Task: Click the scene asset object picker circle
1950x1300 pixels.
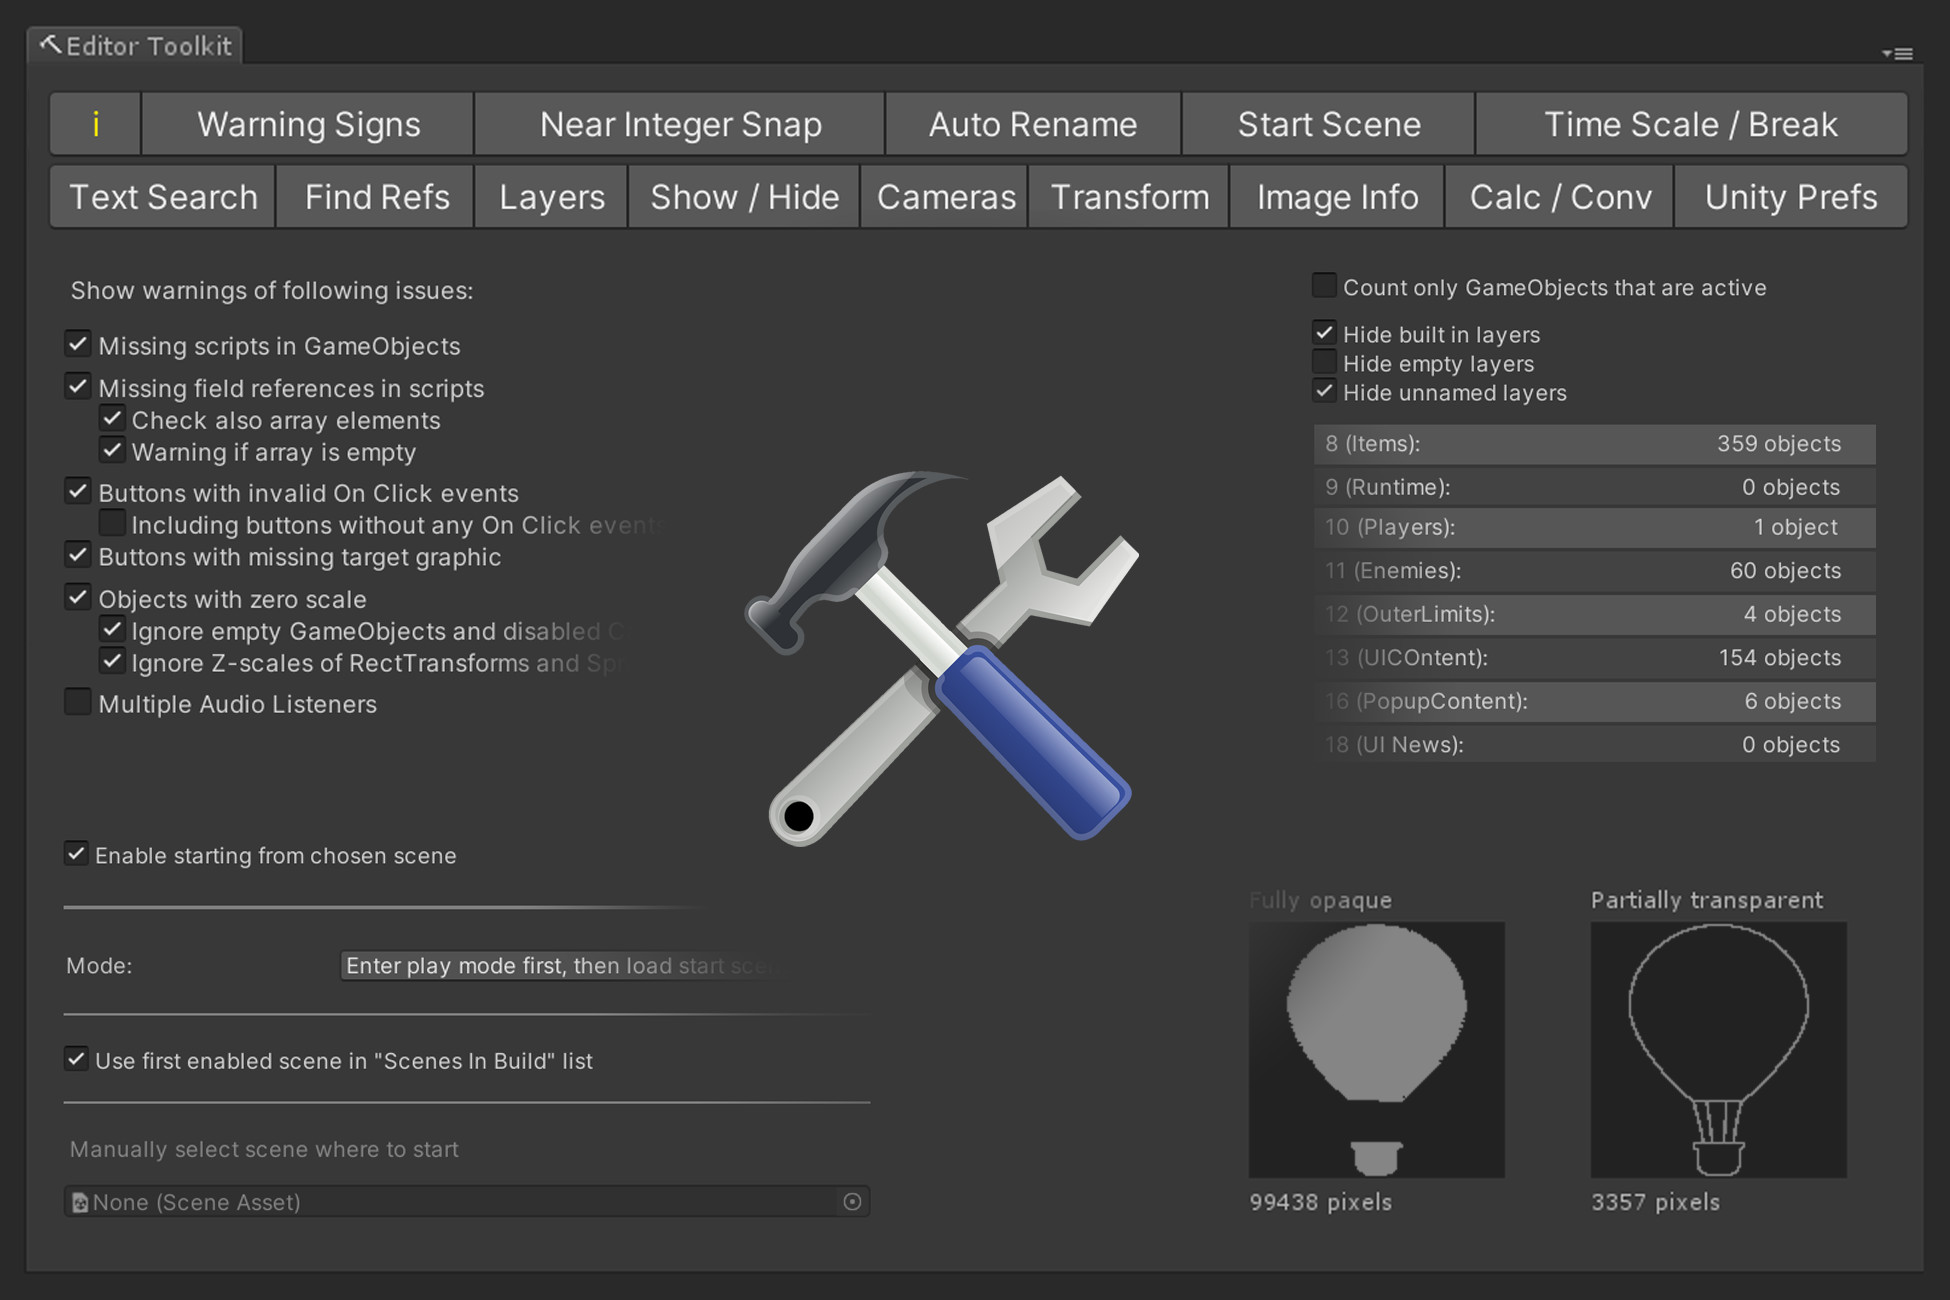Action: (852, 1201)
